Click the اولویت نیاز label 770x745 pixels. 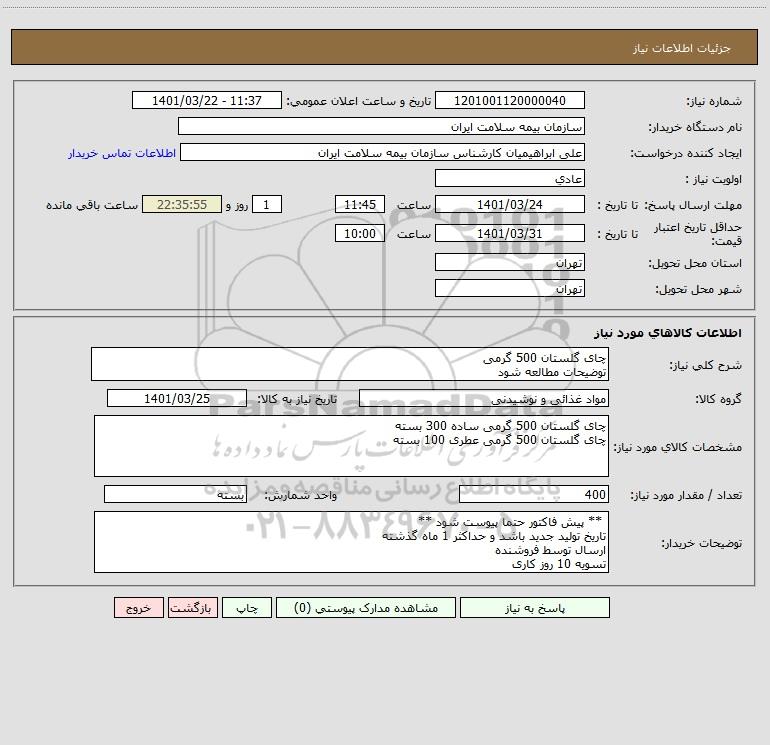pyautogui.click(x=714, y=179)
